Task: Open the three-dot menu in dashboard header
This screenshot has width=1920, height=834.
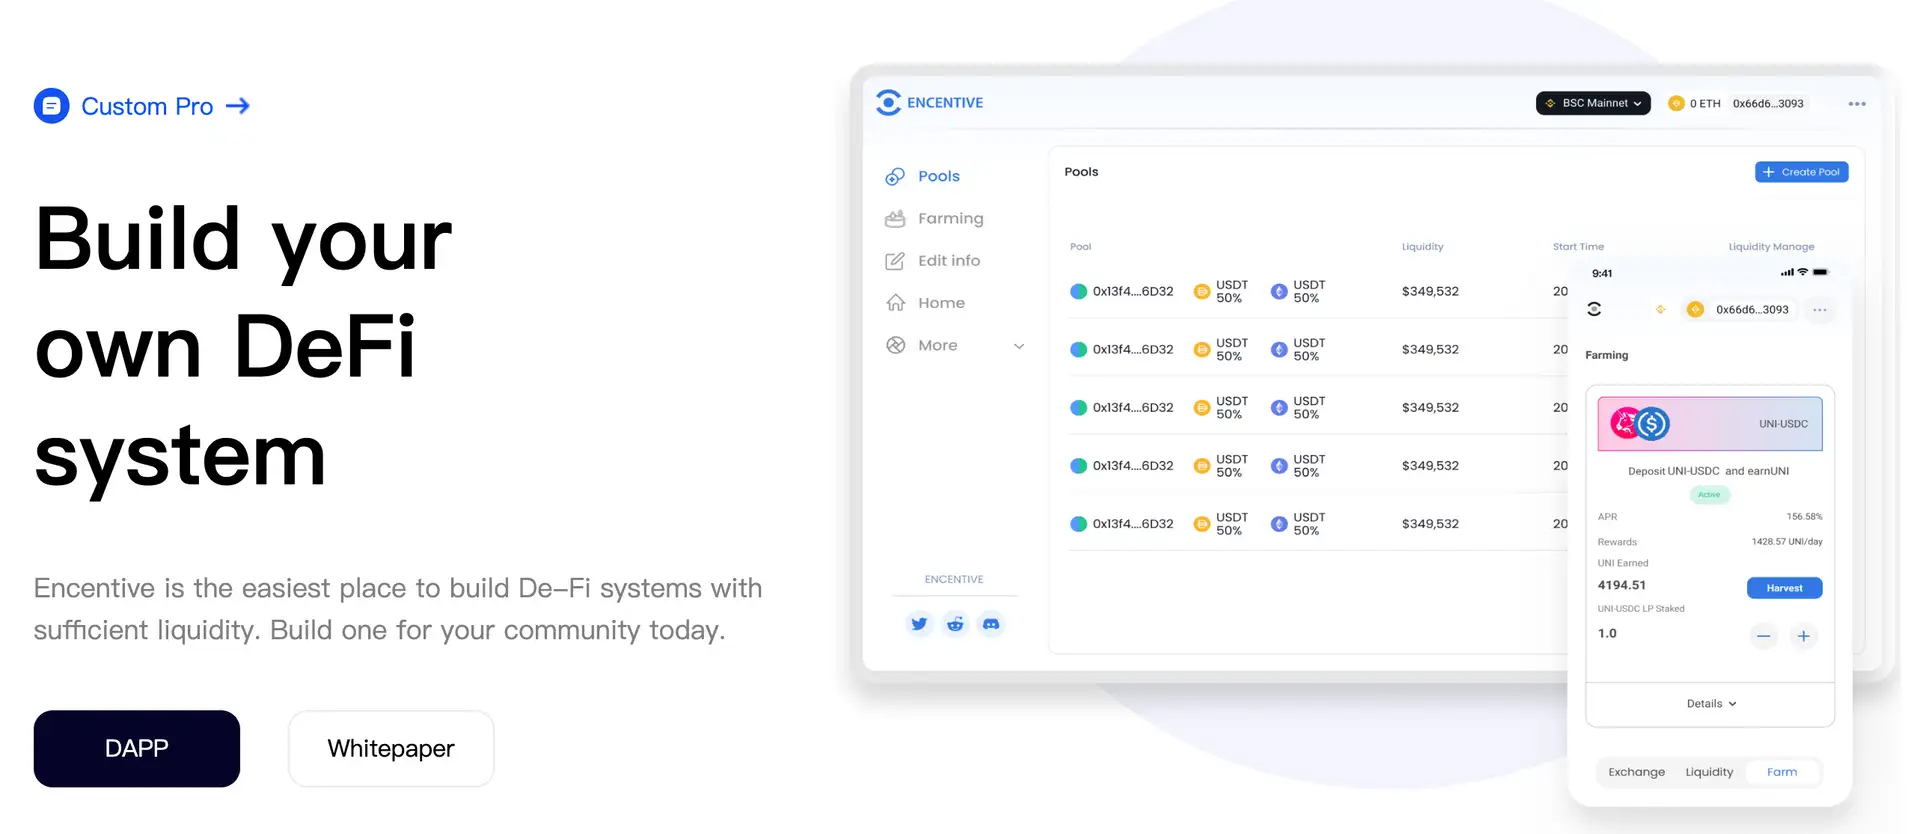Action: pos(1857,104)
